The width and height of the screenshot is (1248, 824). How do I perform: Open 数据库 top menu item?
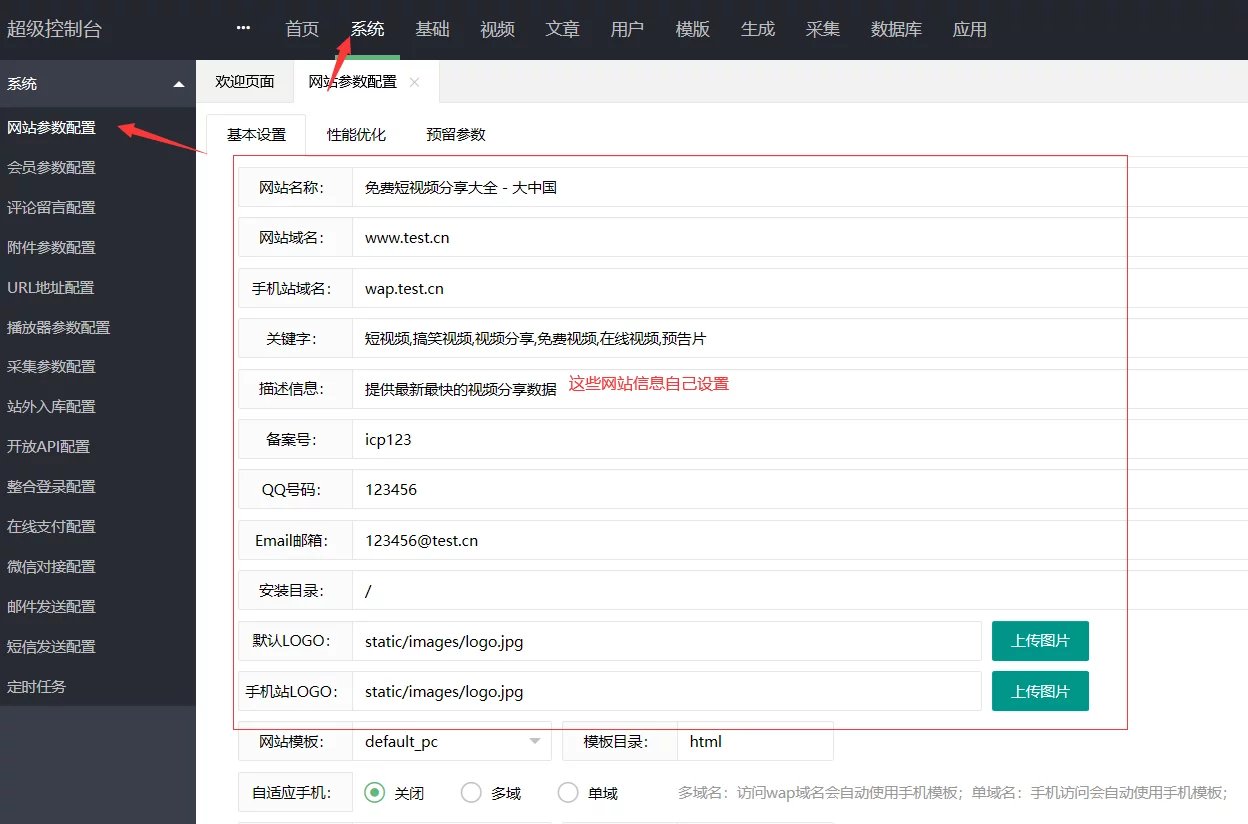click(896, 29)
